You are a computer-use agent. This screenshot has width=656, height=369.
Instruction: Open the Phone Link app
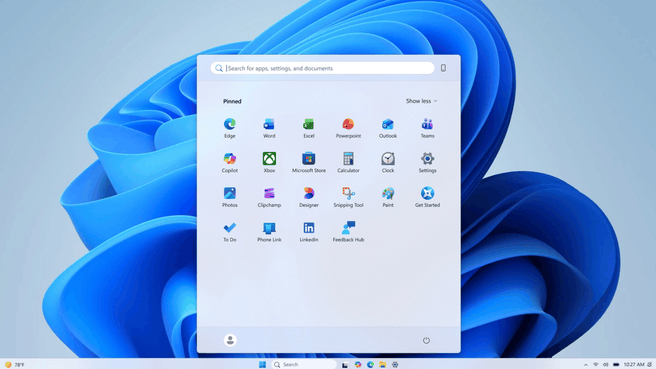point(269,232)
